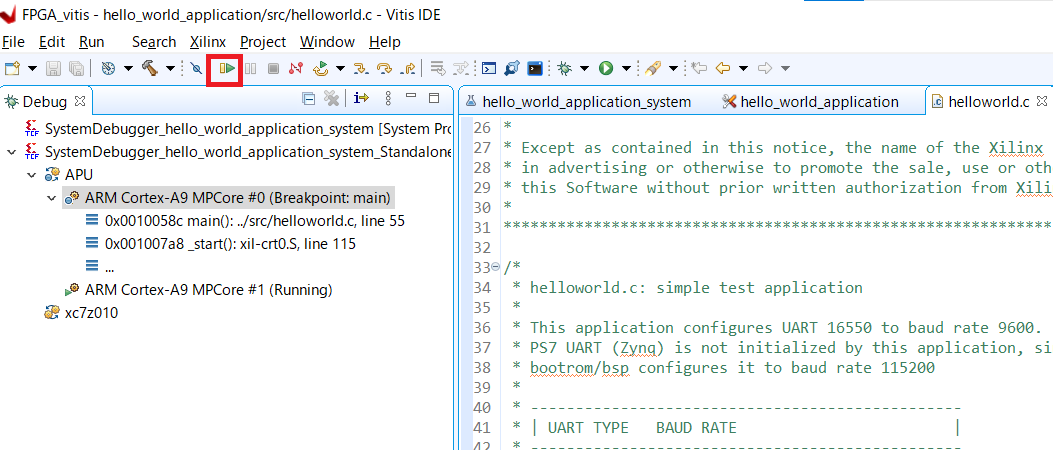Minimize the Debug view panel
The width and height of the screenshot is (1053, 450).
click(x=411, y=97)
